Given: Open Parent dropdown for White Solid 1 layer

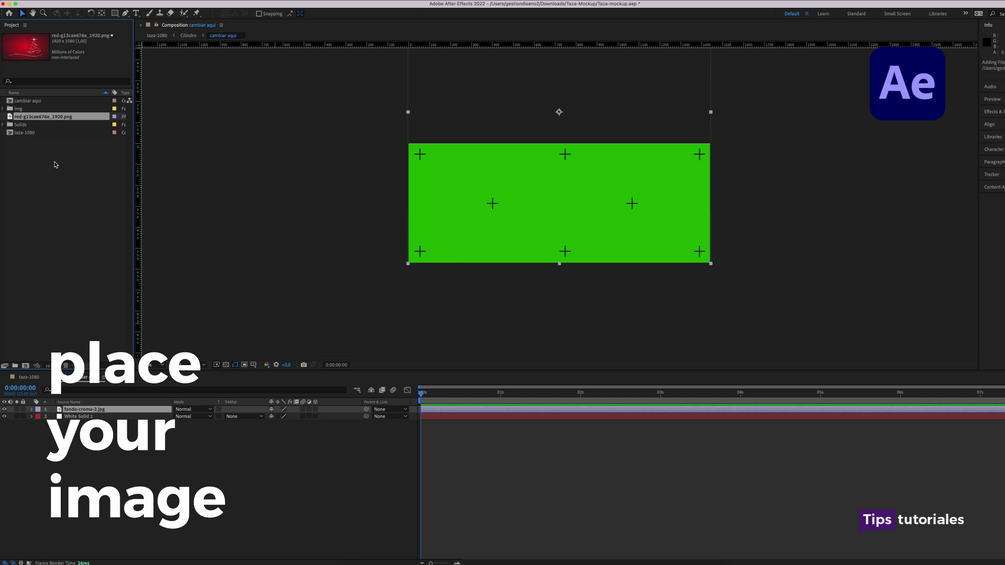Looking at the screenshot, I should 390,416.
